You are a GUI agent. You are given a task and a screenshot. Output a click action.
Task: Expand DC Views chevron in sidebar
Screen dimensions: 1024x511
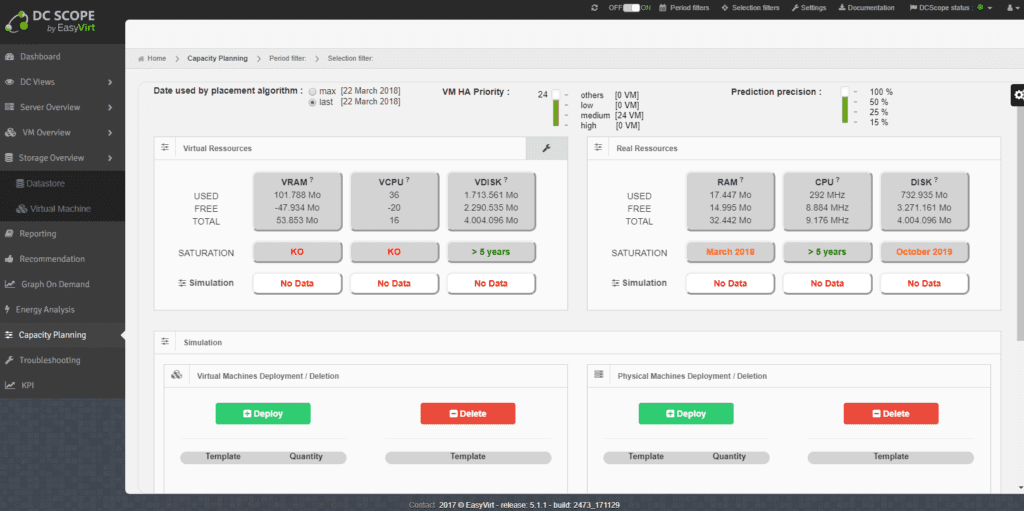[110, 82]
